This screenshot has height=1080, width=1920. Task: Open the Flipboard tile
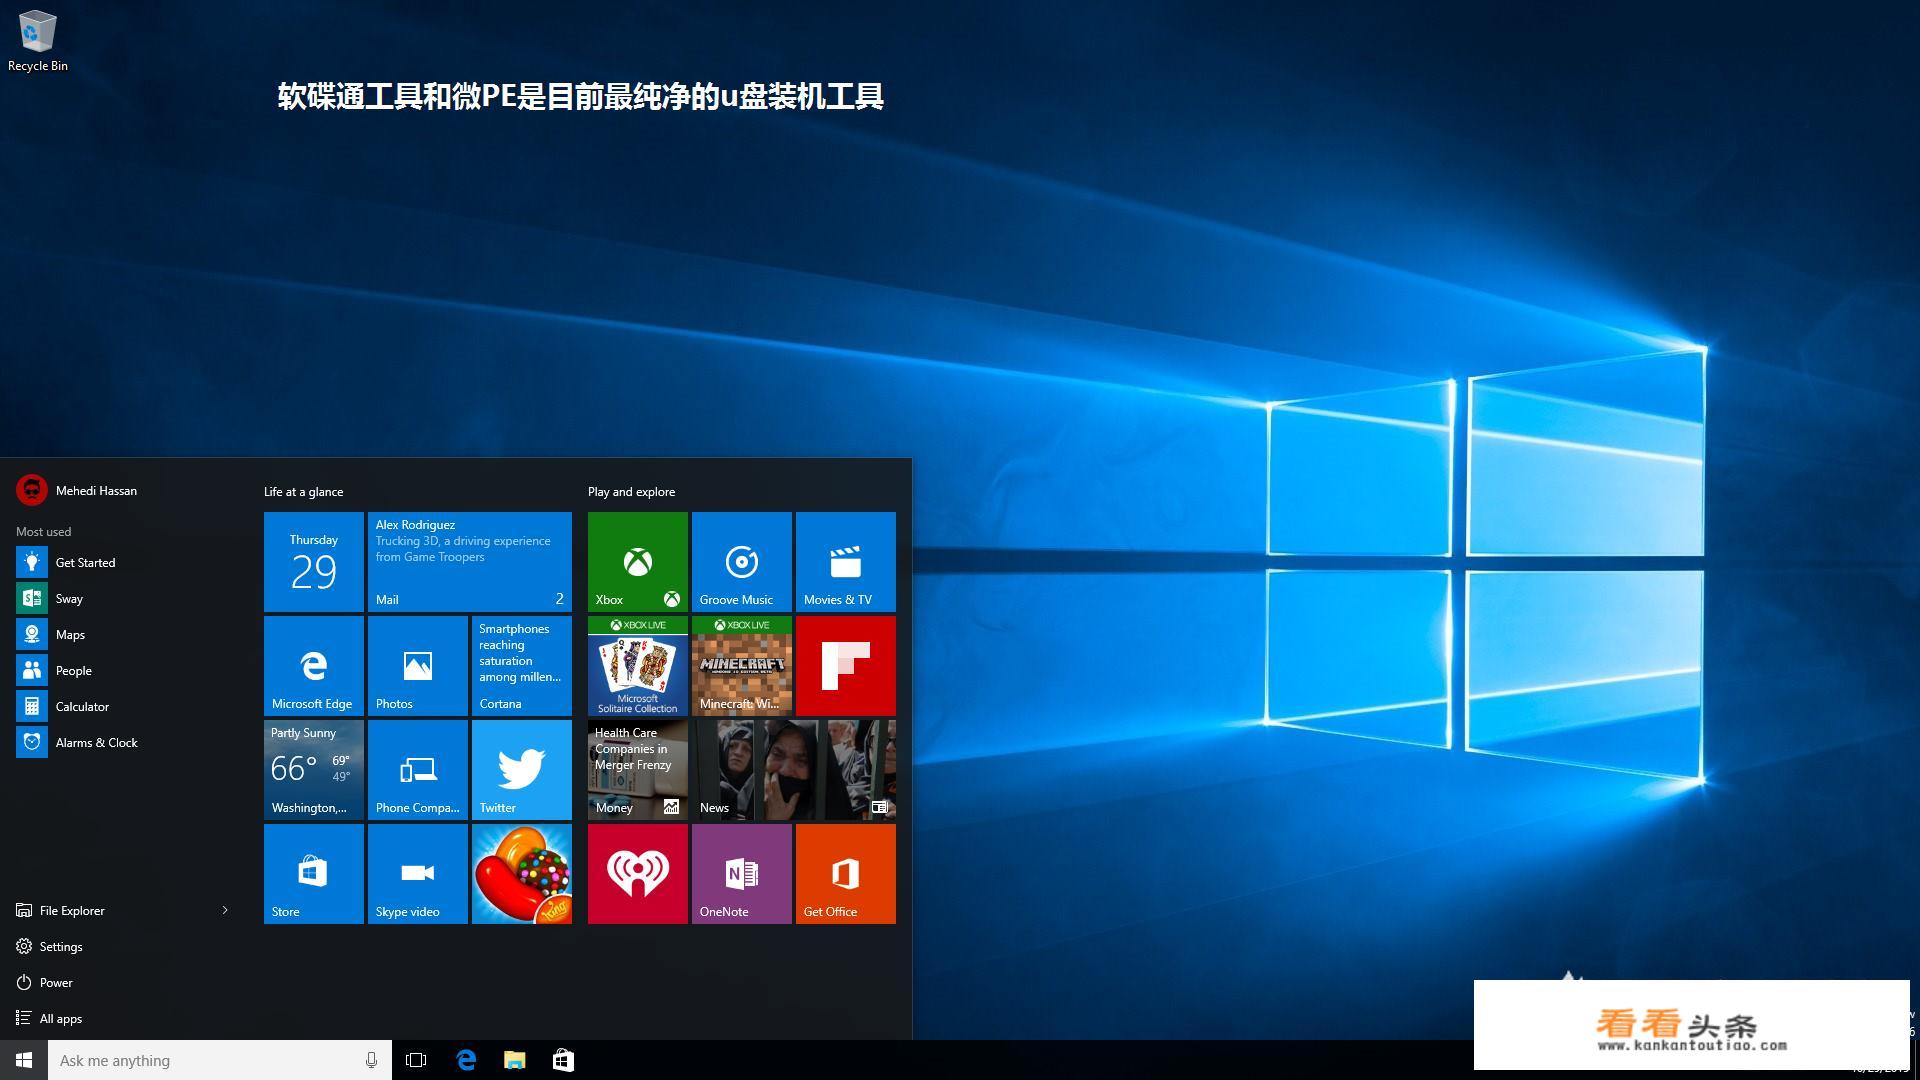pos(846,666)
